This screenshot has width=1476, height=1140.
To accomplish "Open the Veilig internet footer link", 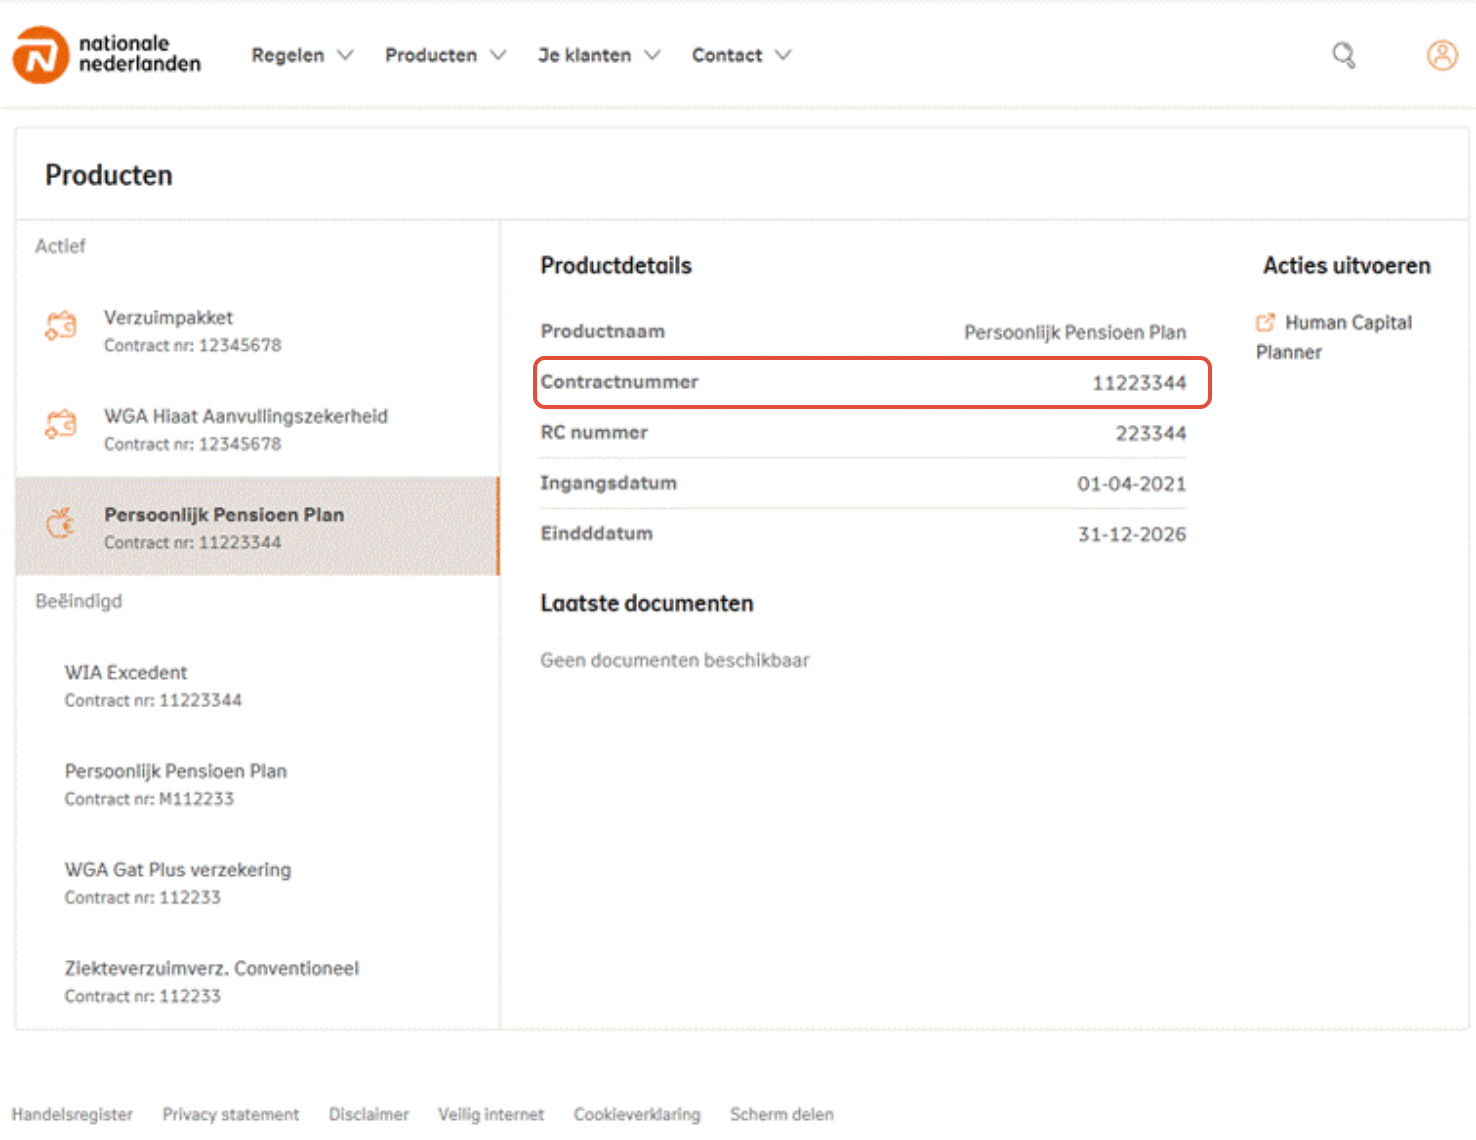I will click(x=491, y=1114).
